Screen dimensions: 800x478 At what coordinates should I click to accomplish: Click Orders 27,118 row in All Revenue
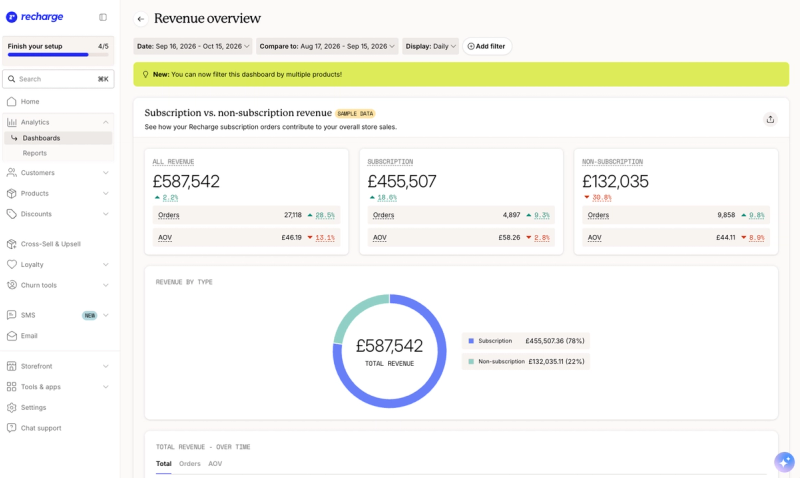click(246, 215)
